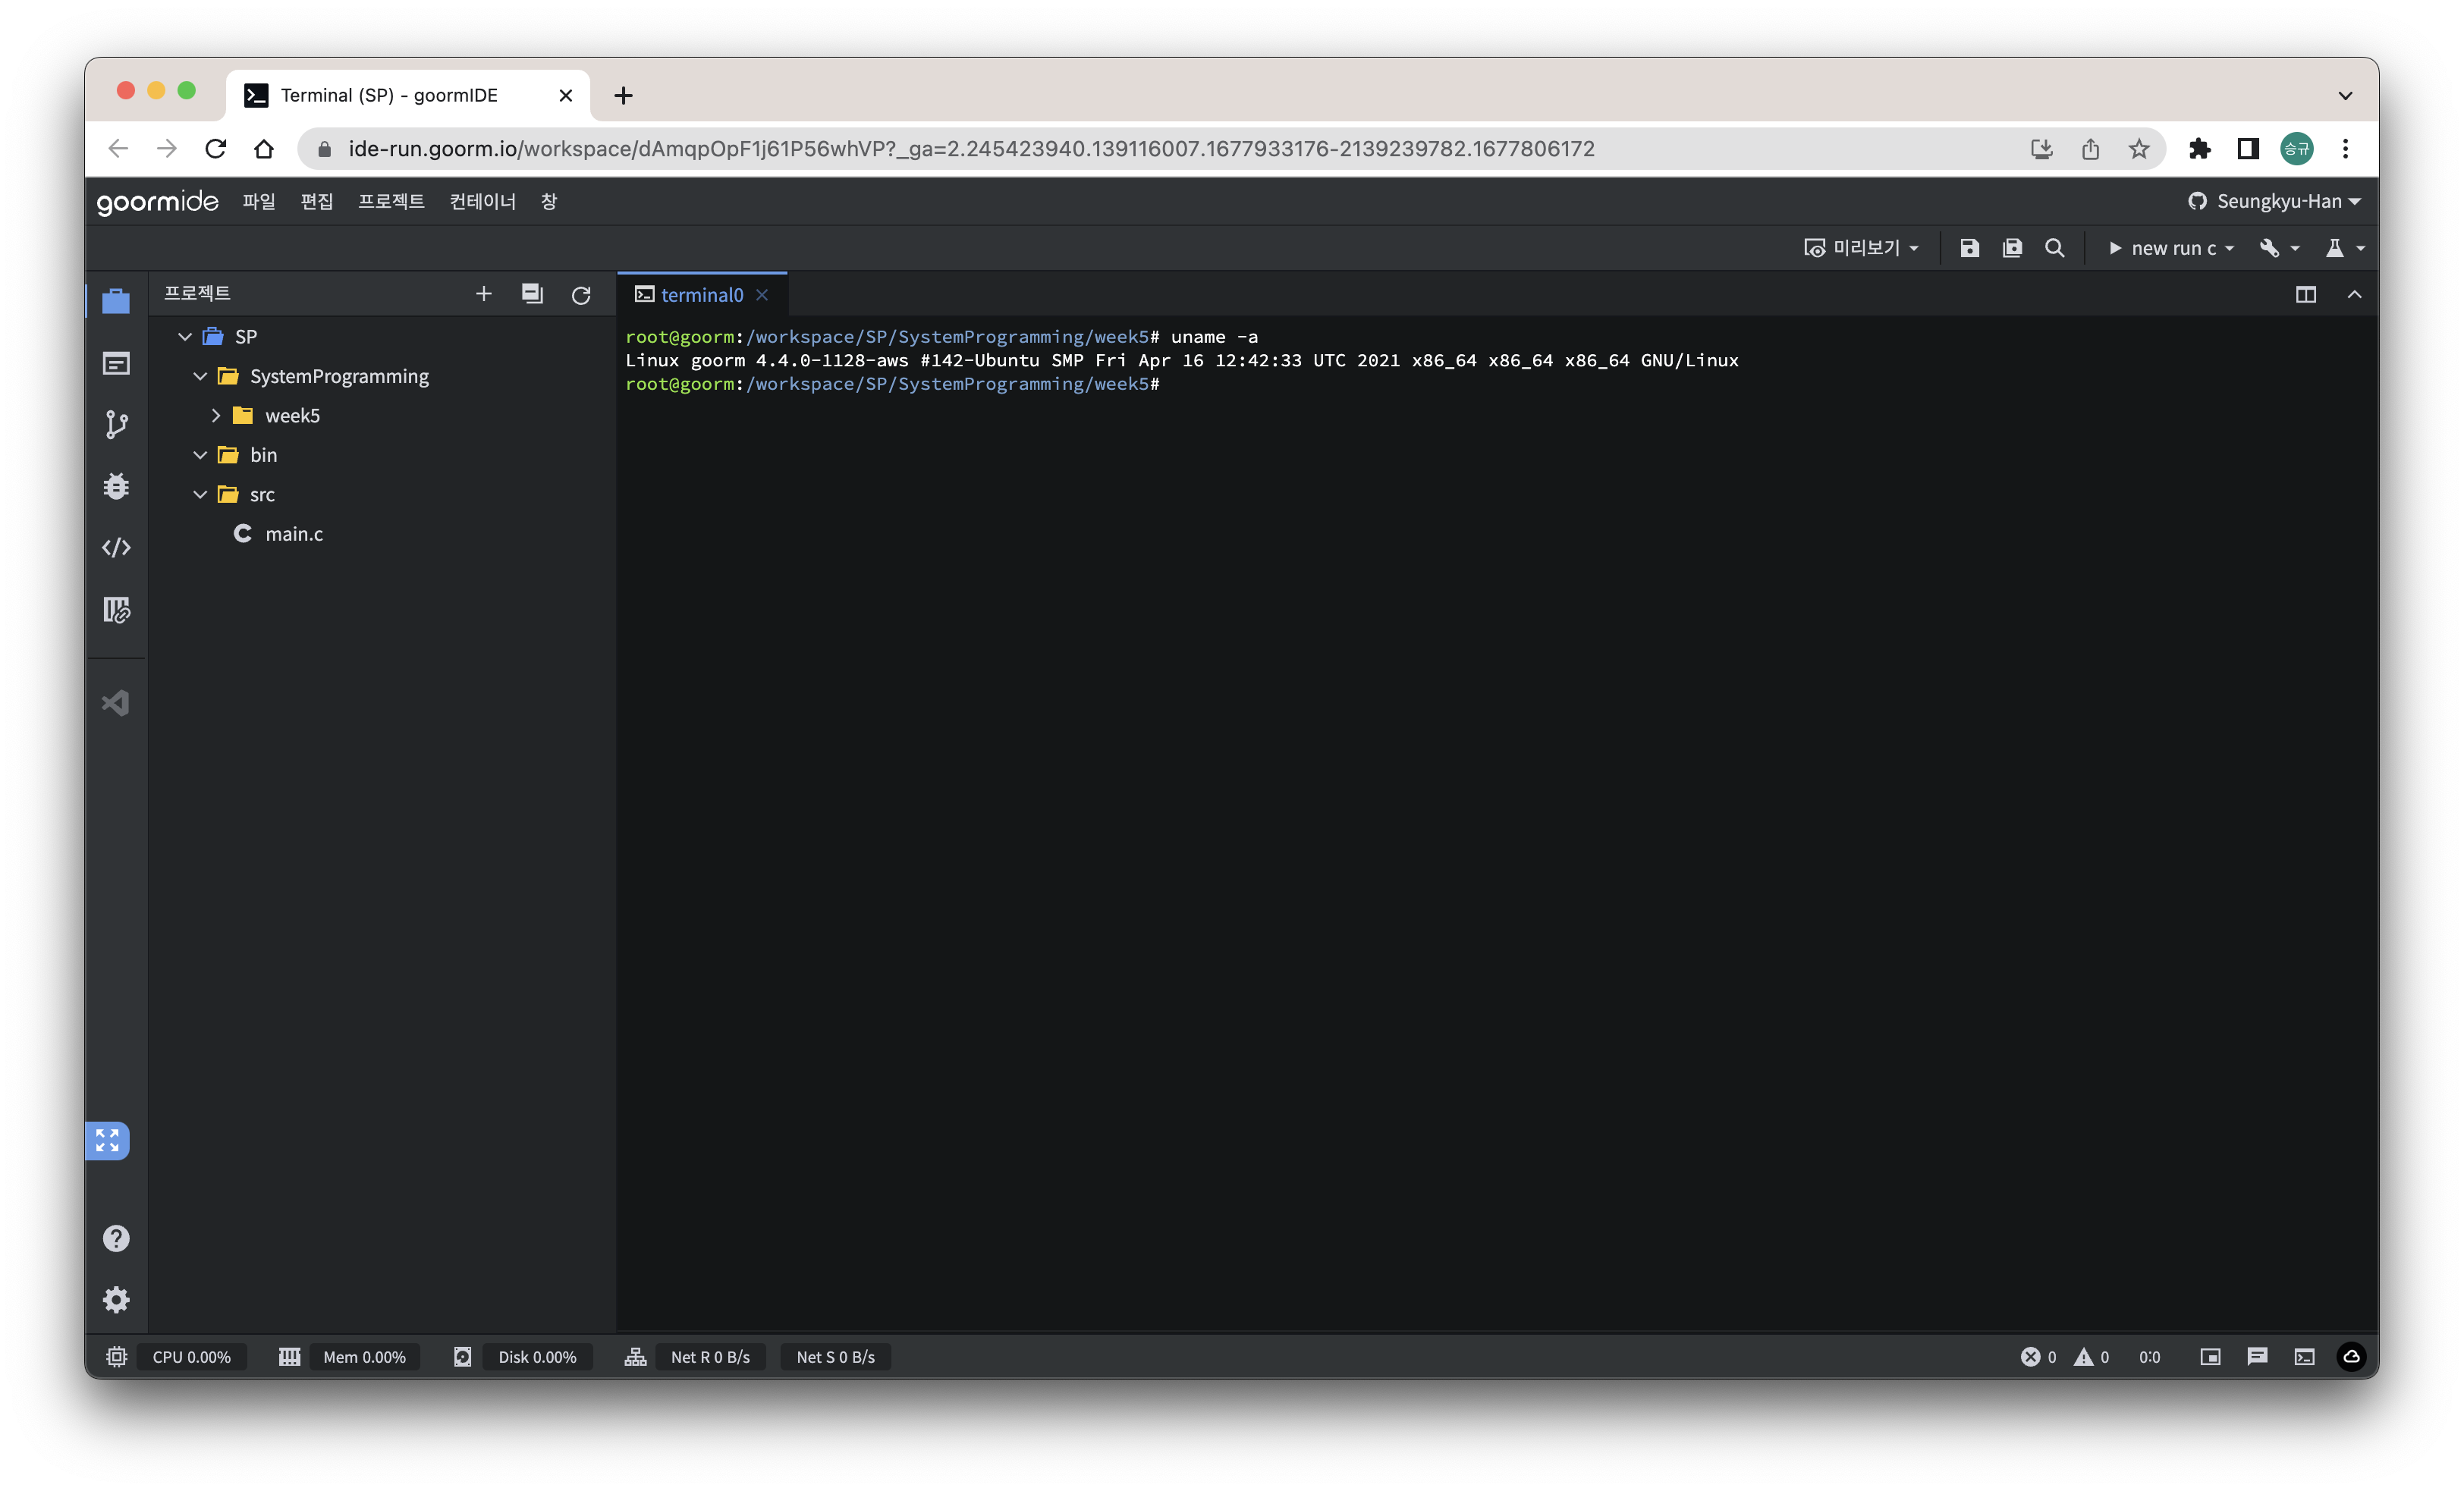Image resolution: width=2464 pixels, height=1491 pixels.
Task: Click the help question mark icon
Action: [x=116, y=1238]
